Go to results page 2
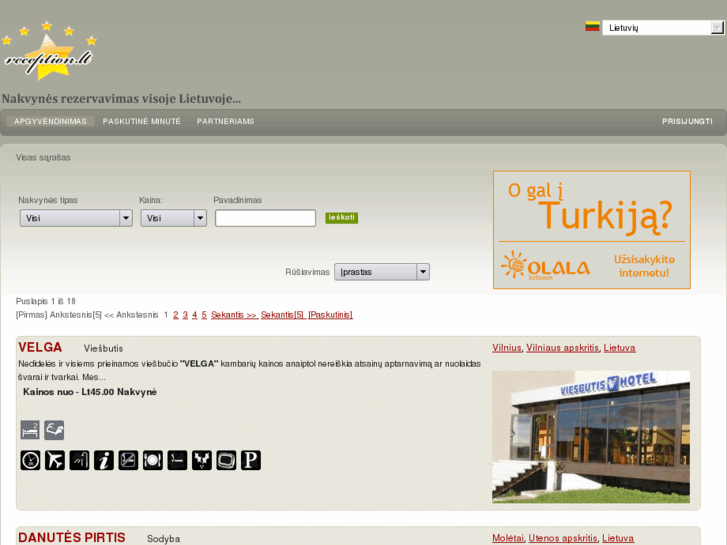This screenshot has height=545, width=727. 176,315
